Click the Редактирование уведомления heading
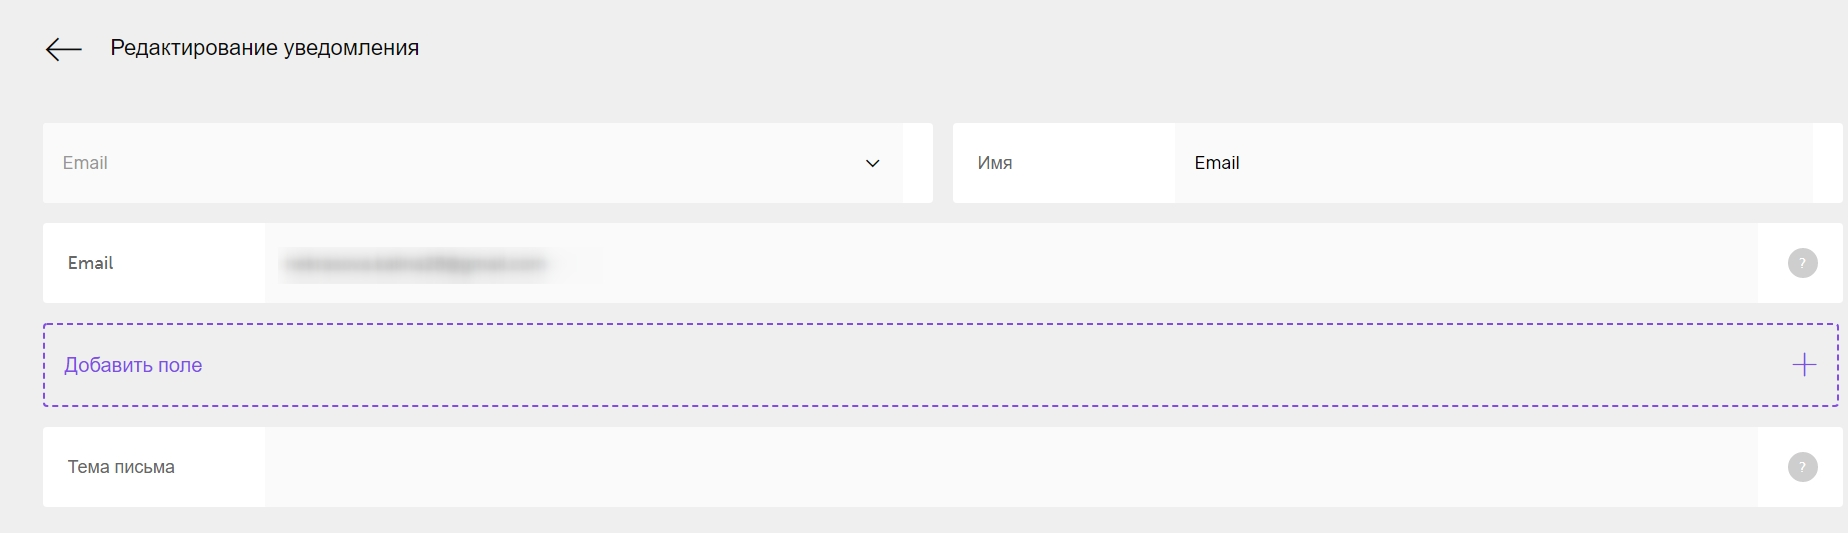 pyautogui.click(x=265, y=48)
